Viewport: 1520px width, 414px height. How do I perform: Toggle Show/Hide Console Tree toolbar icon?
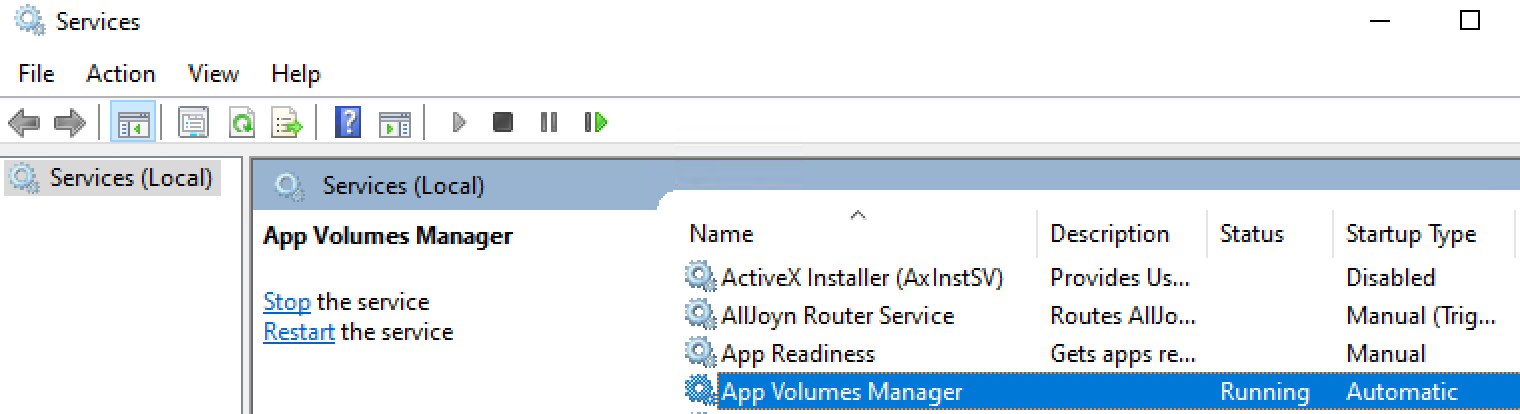point(133,123)
